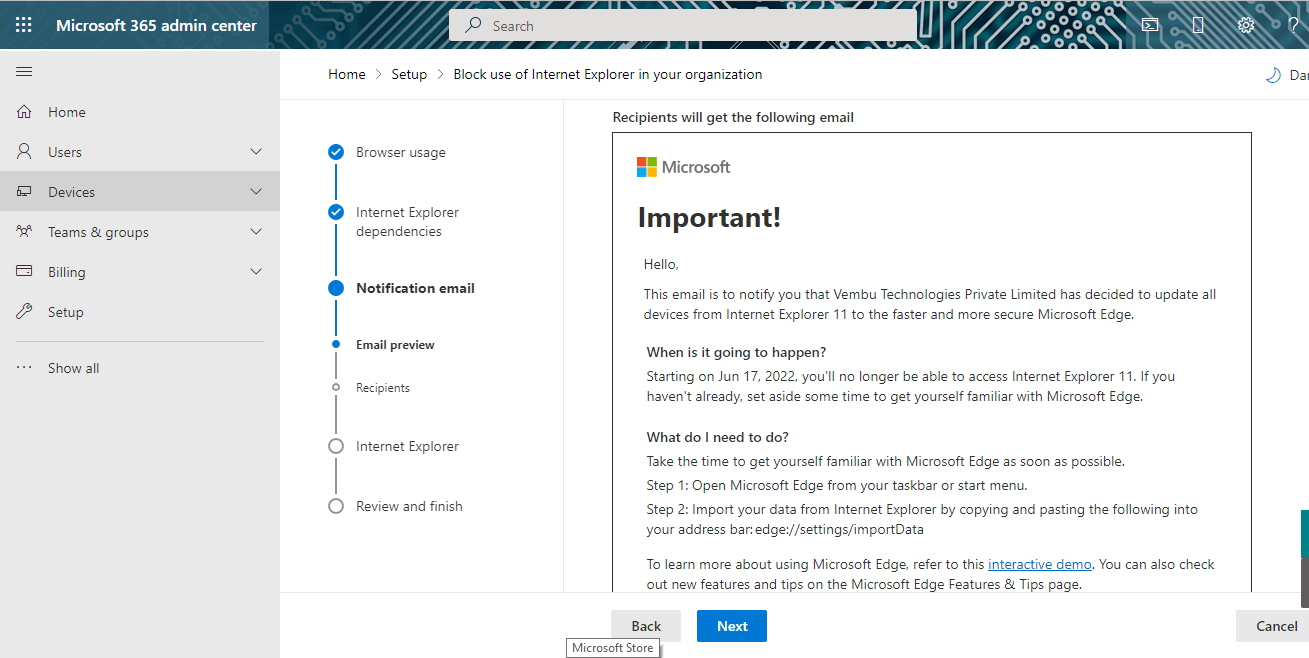
Task: Open the app launcher waffle icon
Action: point(24,25)
